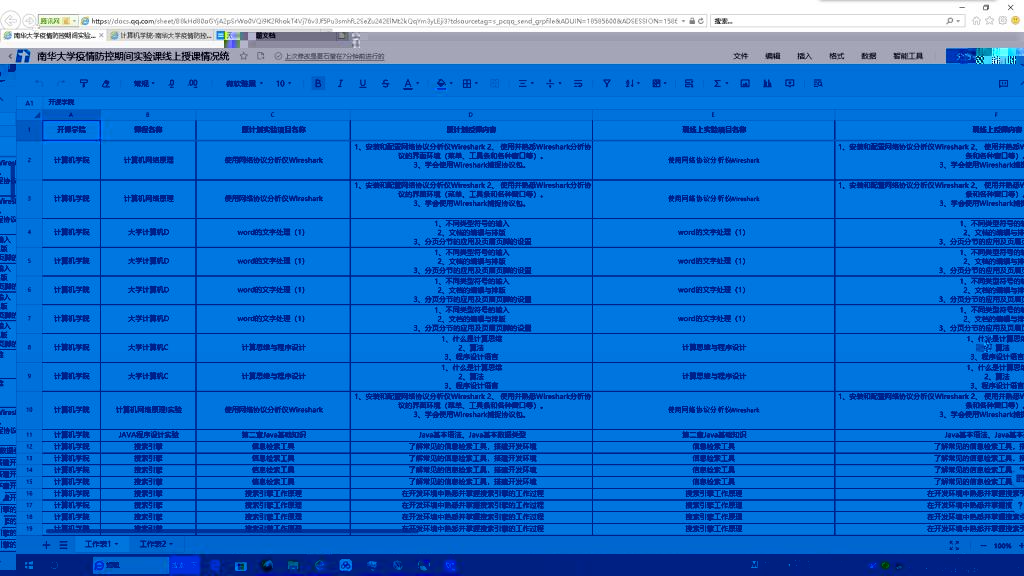
Task: Open the 插入 menu
Action: click(x=805, y=56)
